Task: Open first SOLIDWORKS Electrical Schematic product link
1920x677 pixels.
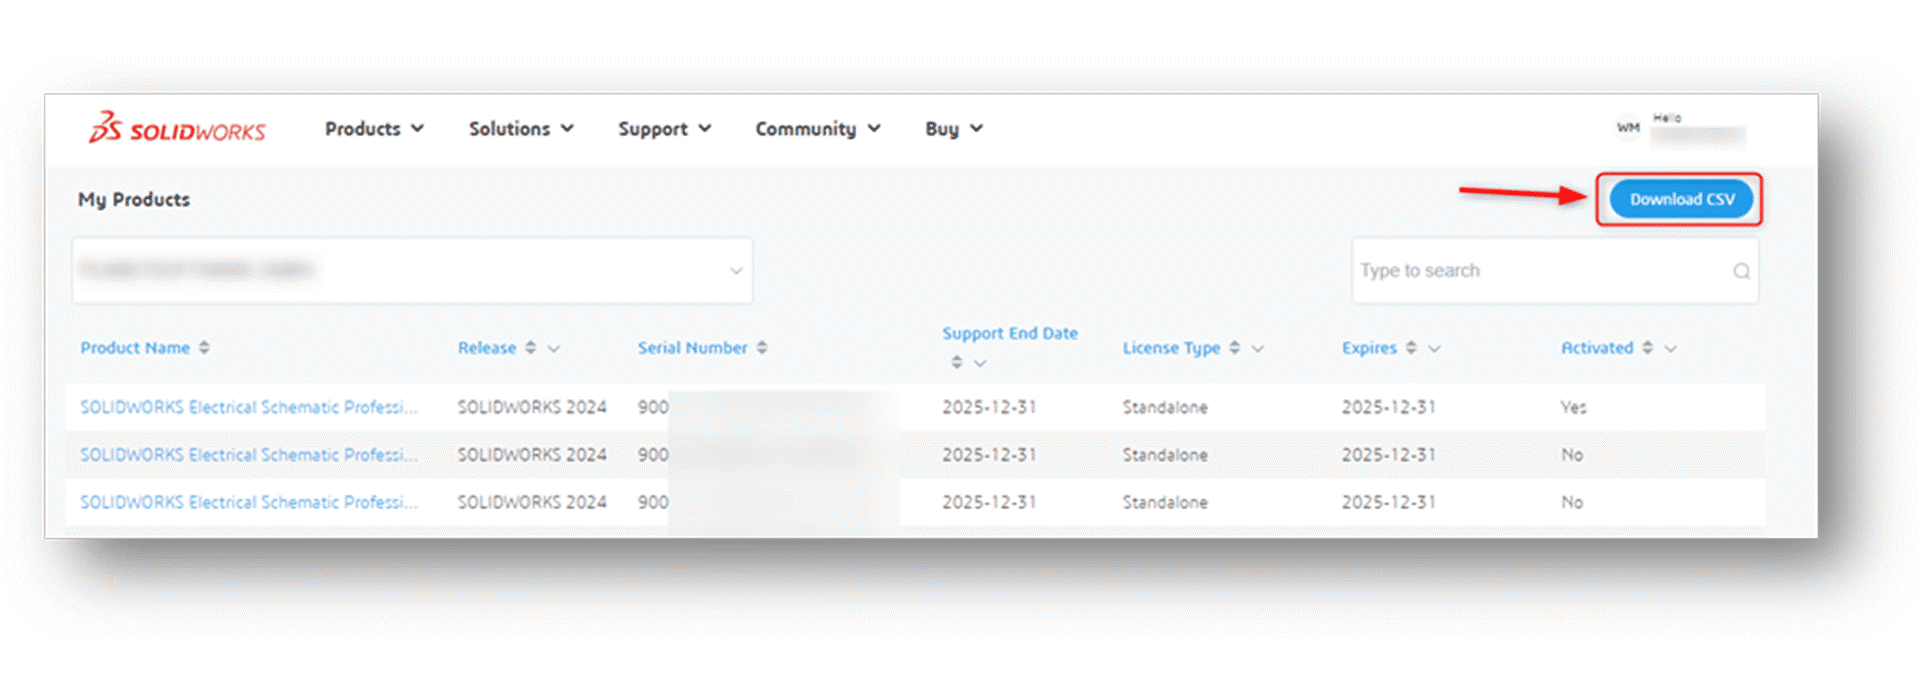Action: click(x=249, y=407)
